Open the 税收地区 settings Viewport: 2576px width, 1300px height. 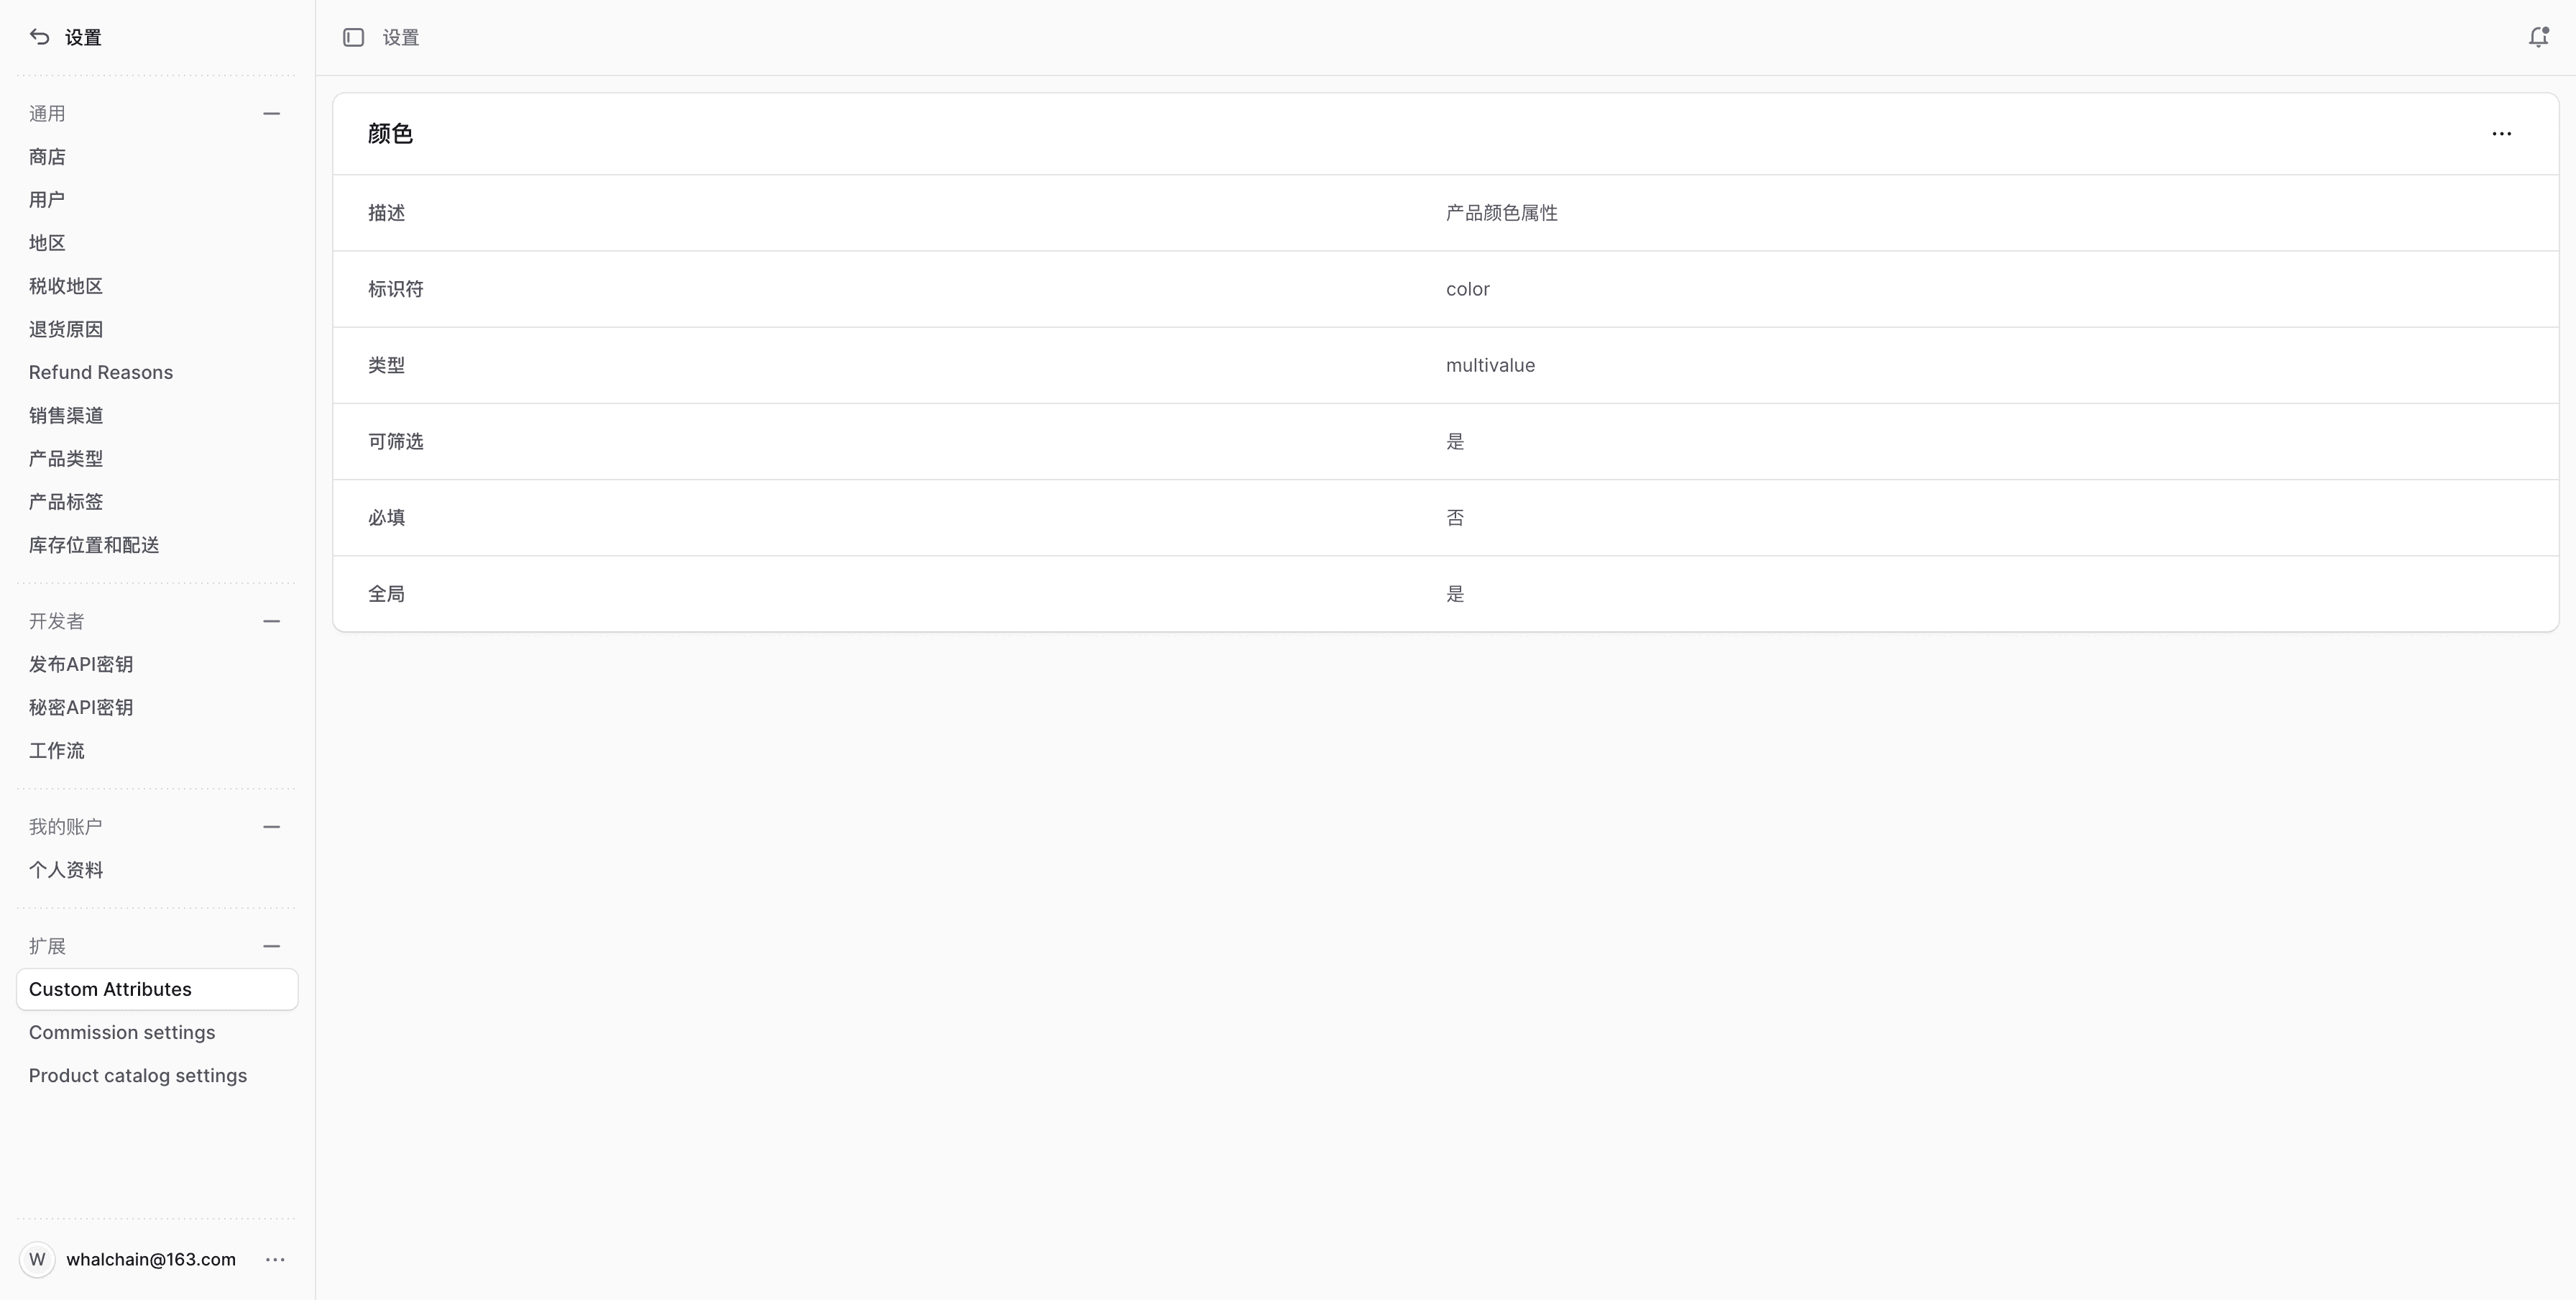pyautogui.click(x=66, y=286)
